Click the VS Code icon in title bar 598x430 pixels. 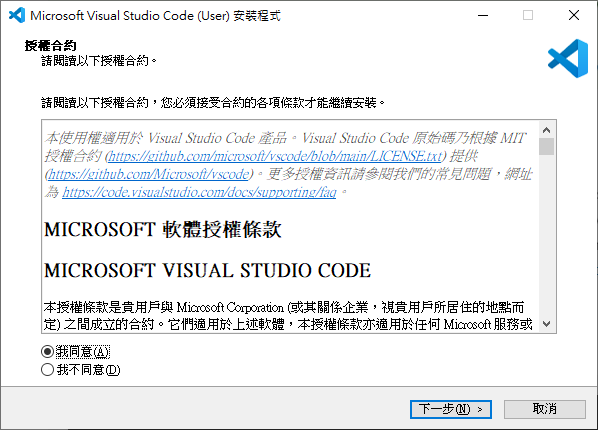17,15
